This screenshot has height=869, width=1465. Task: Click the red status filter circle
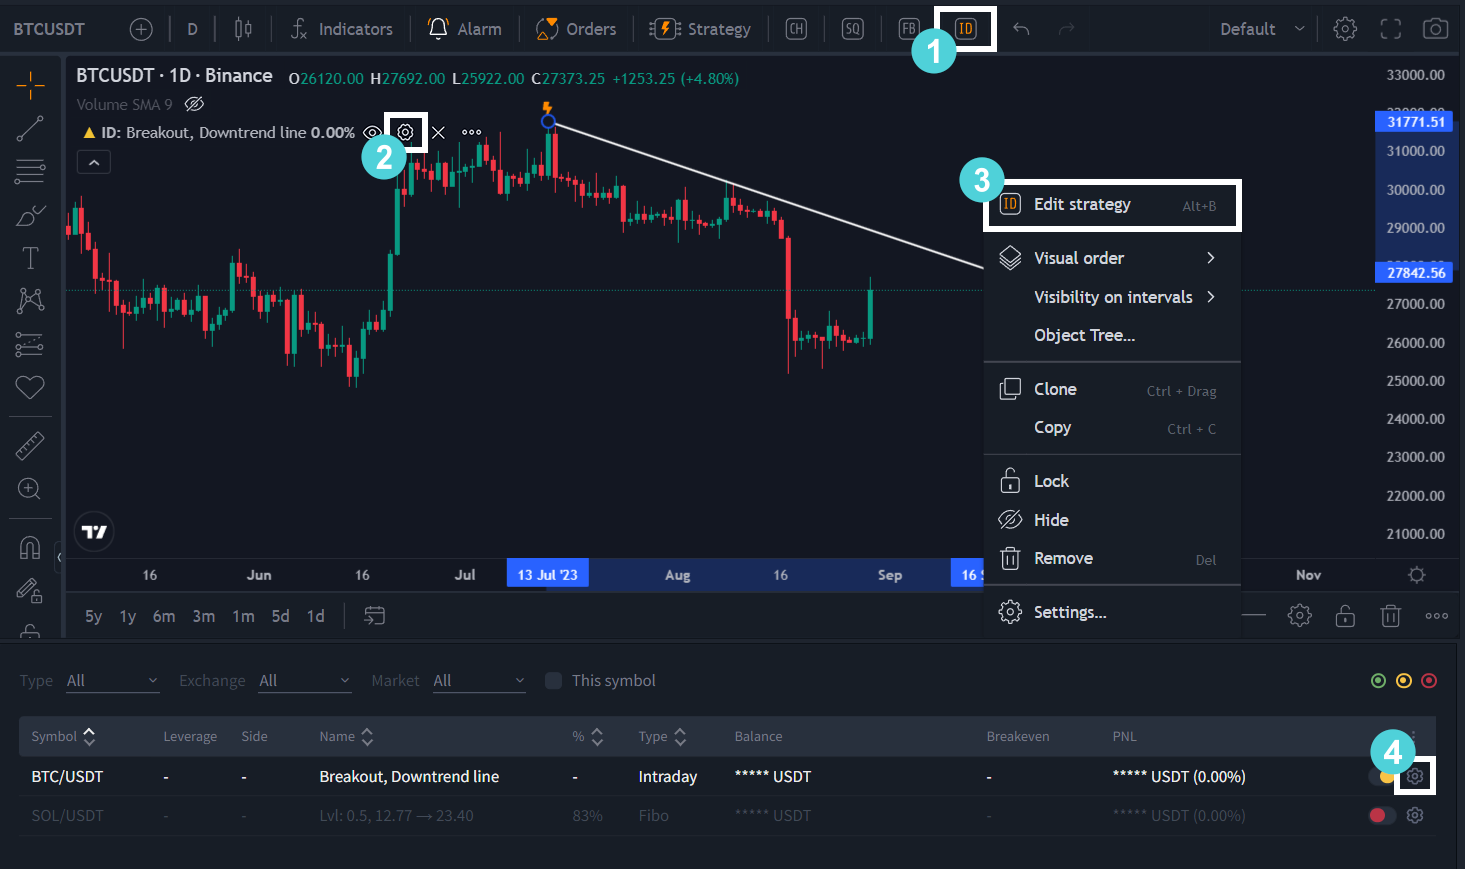(x=1429, y=681)
